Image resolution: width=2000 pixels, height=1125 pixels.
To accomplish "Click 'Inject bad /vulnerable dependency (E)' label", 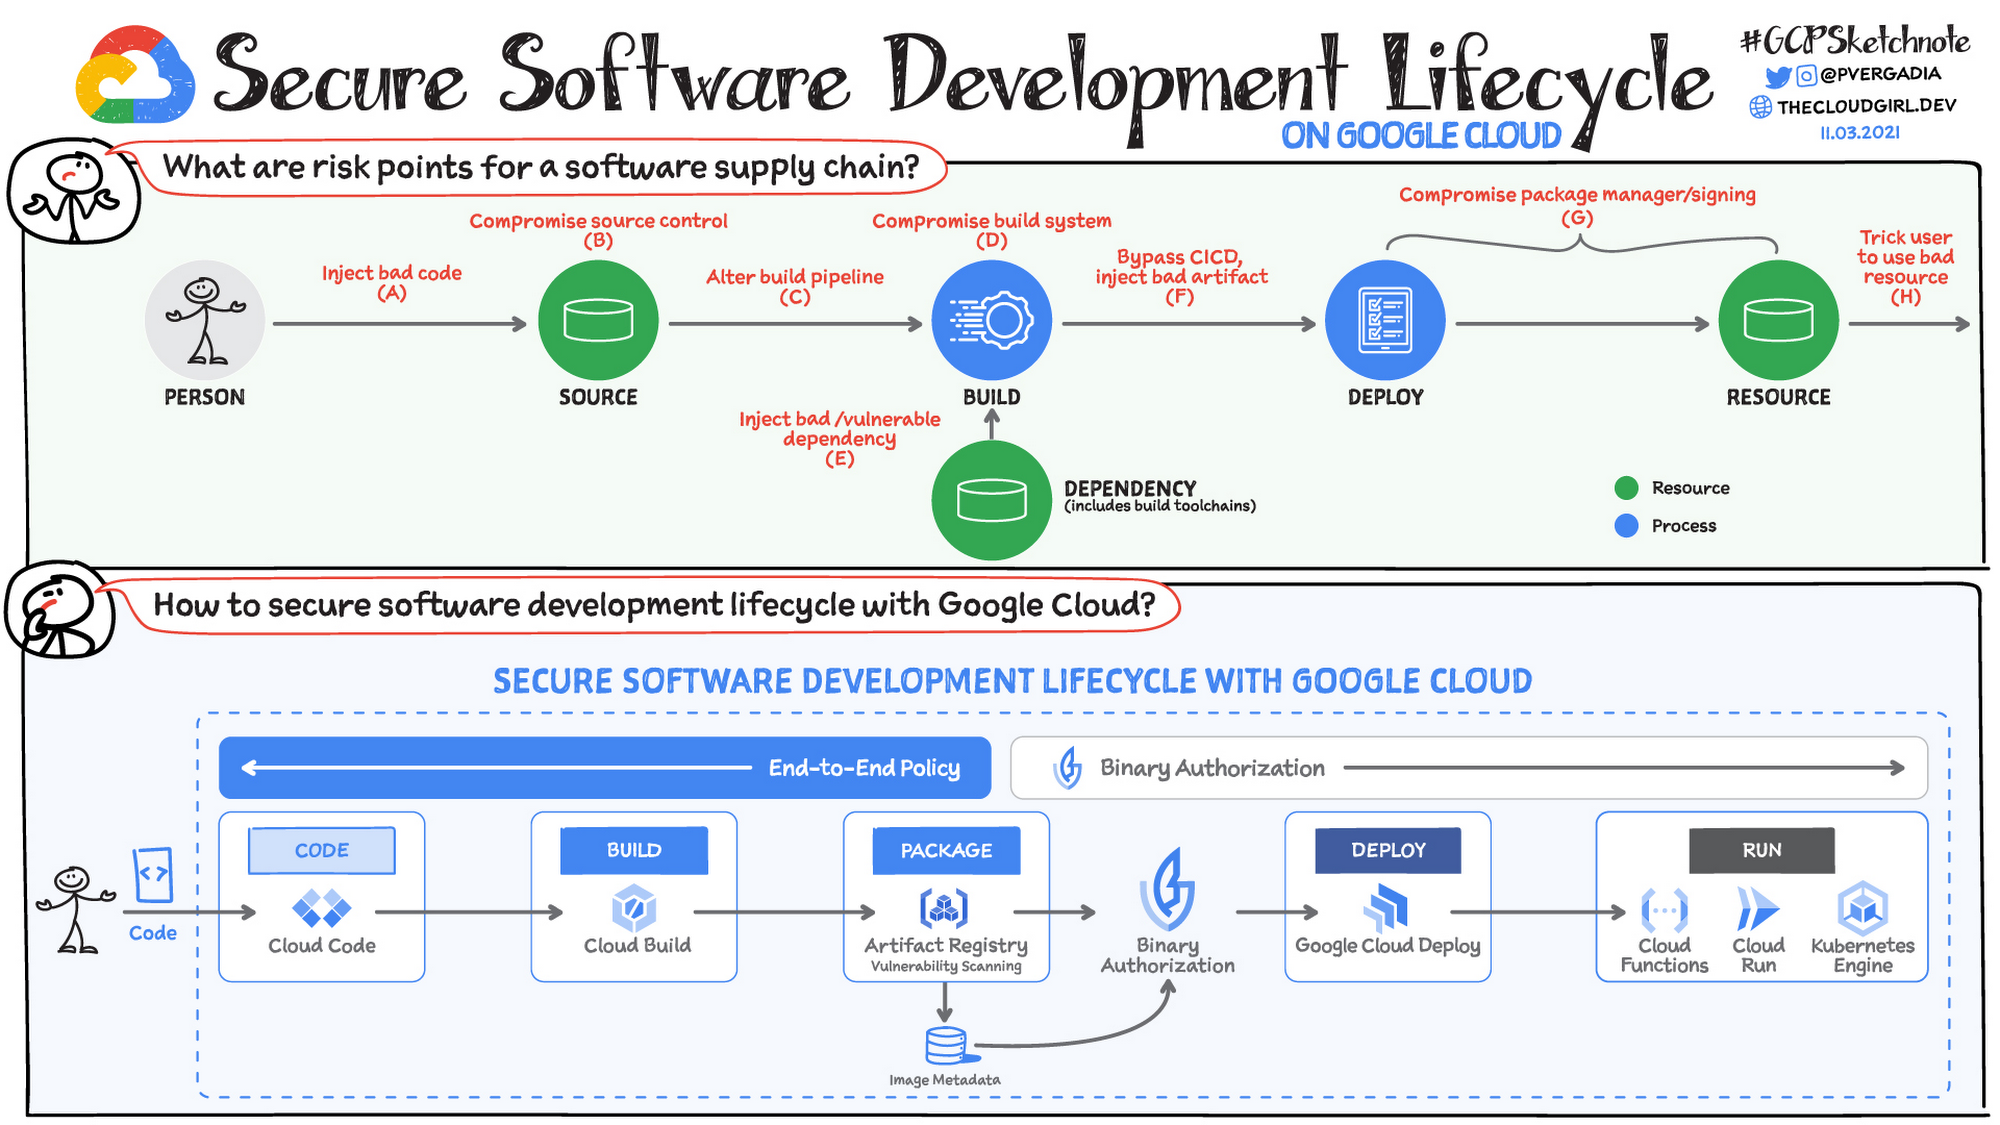I will pyautogui.click(x=840, y=439).
